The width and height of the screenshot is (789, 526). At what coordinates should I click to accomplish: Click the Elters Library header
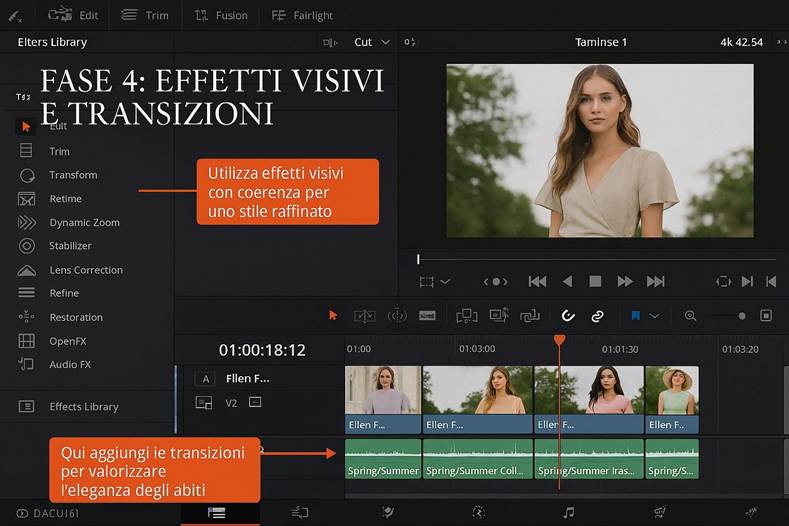(52, 42)
